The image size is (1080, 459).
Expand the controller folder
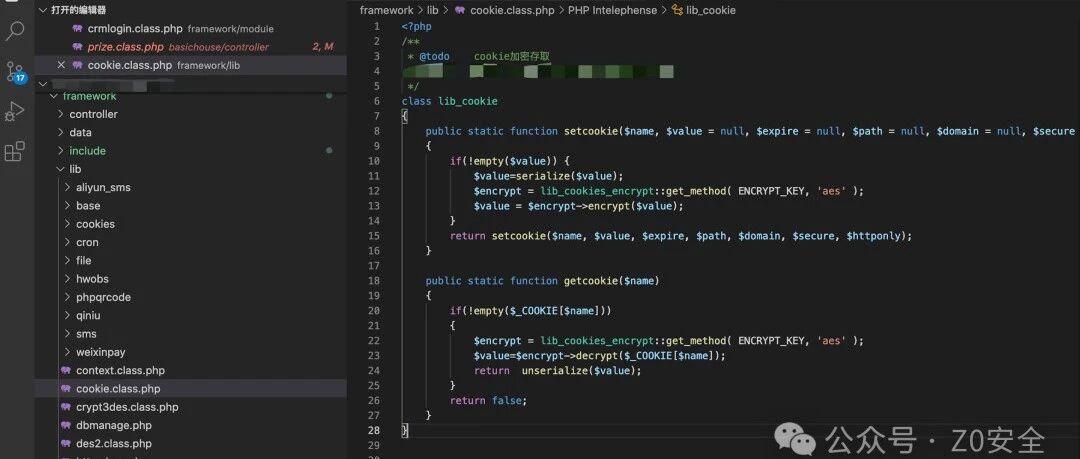click(191, 114)
